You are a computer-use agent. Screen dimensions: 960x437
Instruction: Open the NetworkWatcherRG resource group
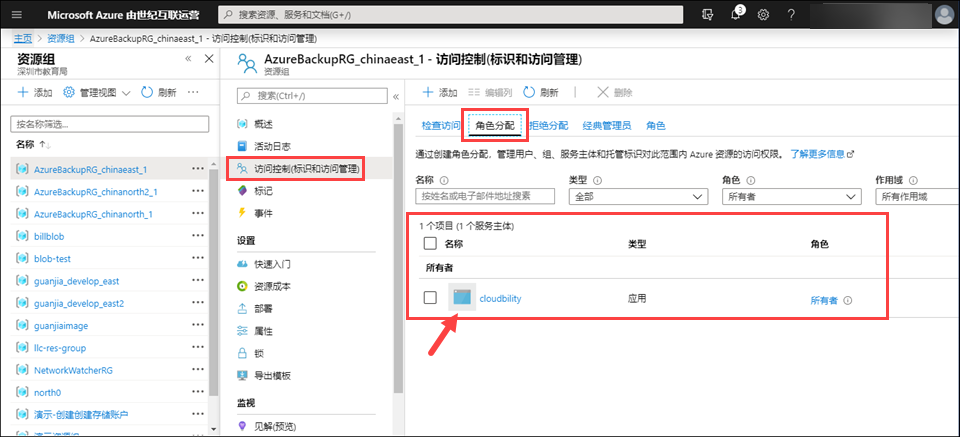pyautogui.click(x=73, y=370)
